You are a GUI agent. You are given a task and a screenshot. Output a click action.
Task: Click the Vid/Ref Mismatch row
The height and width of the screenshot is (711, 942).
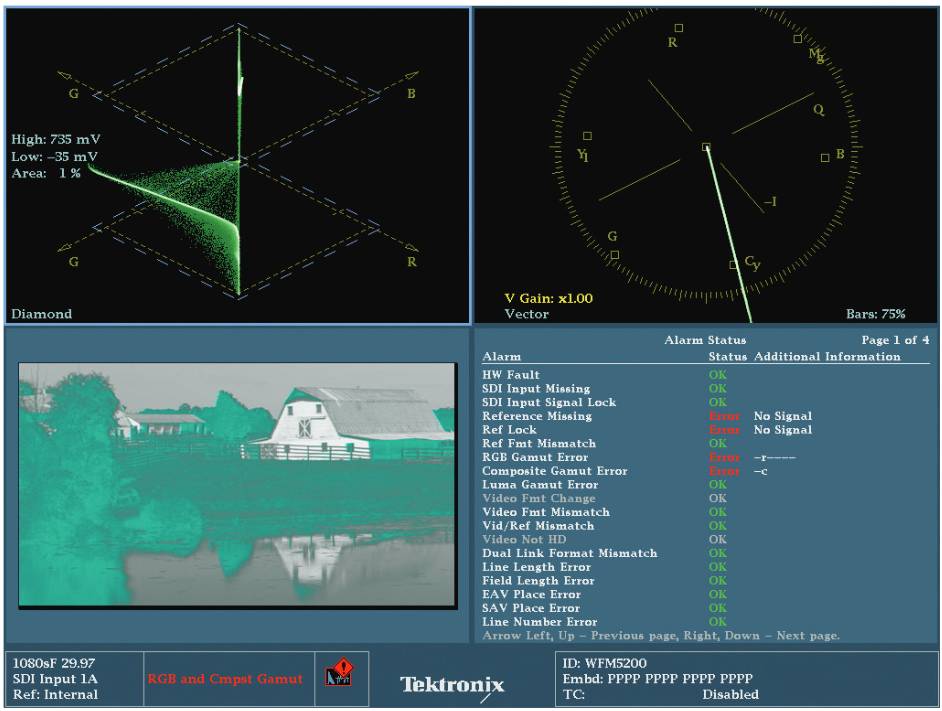[x=705, y=526]
